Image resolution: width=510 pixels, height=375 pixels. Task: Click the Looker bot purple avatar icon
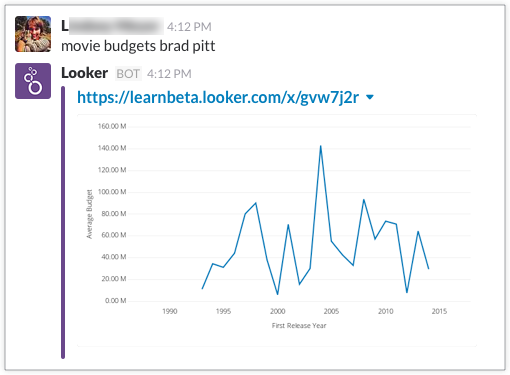pyautogui.click(x=33, y=81)
